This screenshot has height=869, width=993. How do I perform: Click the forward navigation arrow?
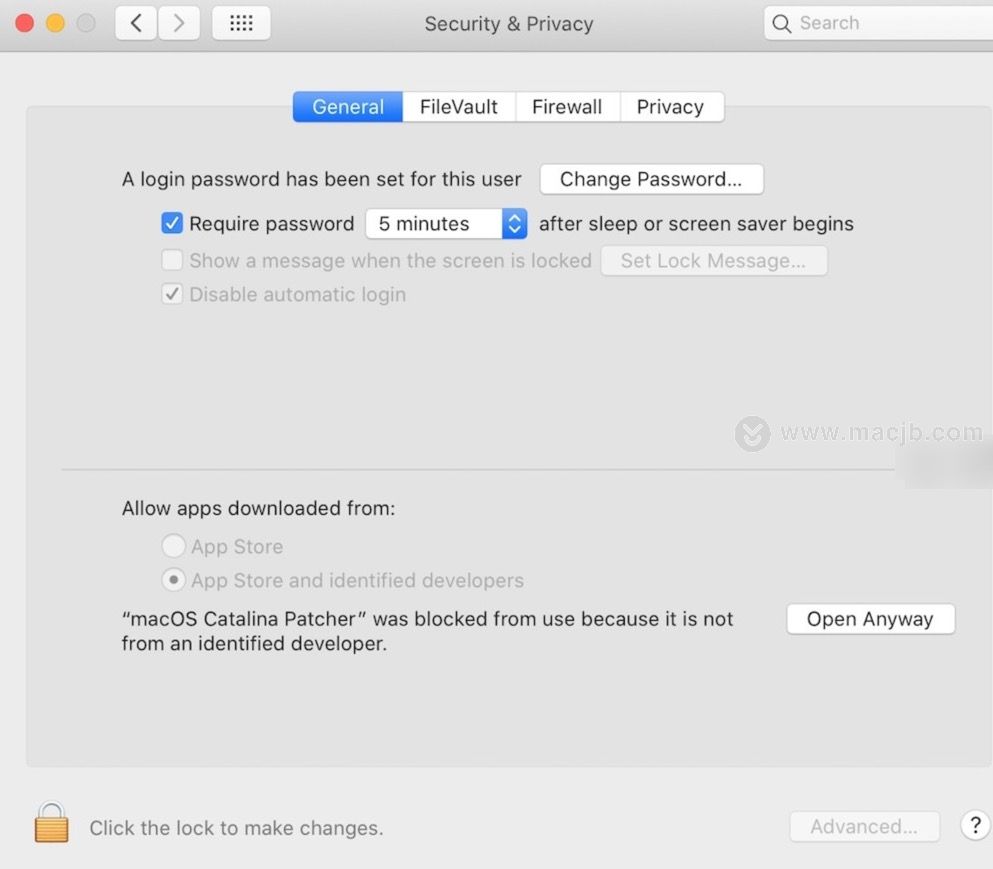[x=179, y=23]
